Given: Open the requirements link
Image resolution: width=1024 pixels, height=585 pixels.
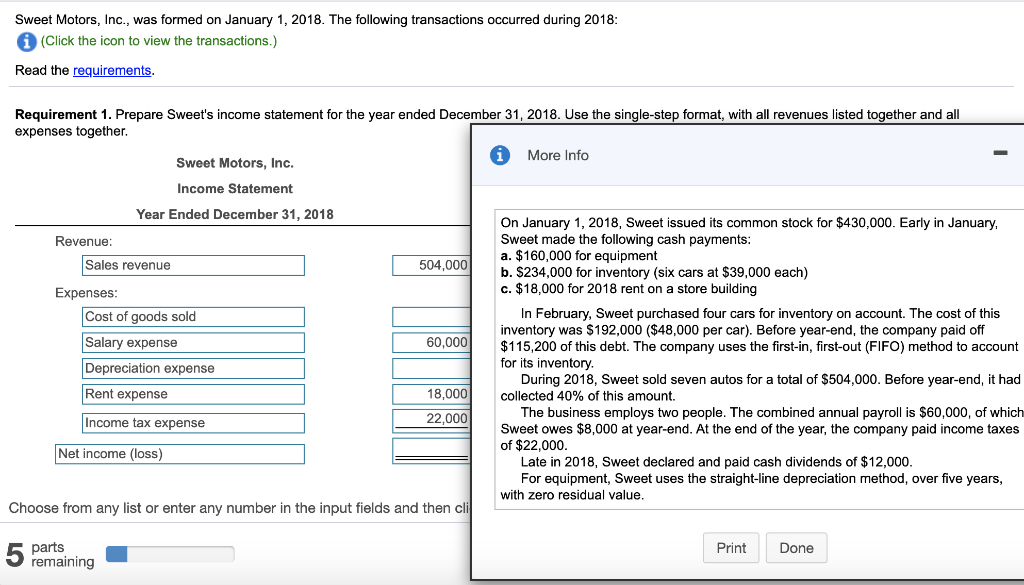Looking at the screenshot, I should pyautogui.click(x=111, y=70).
